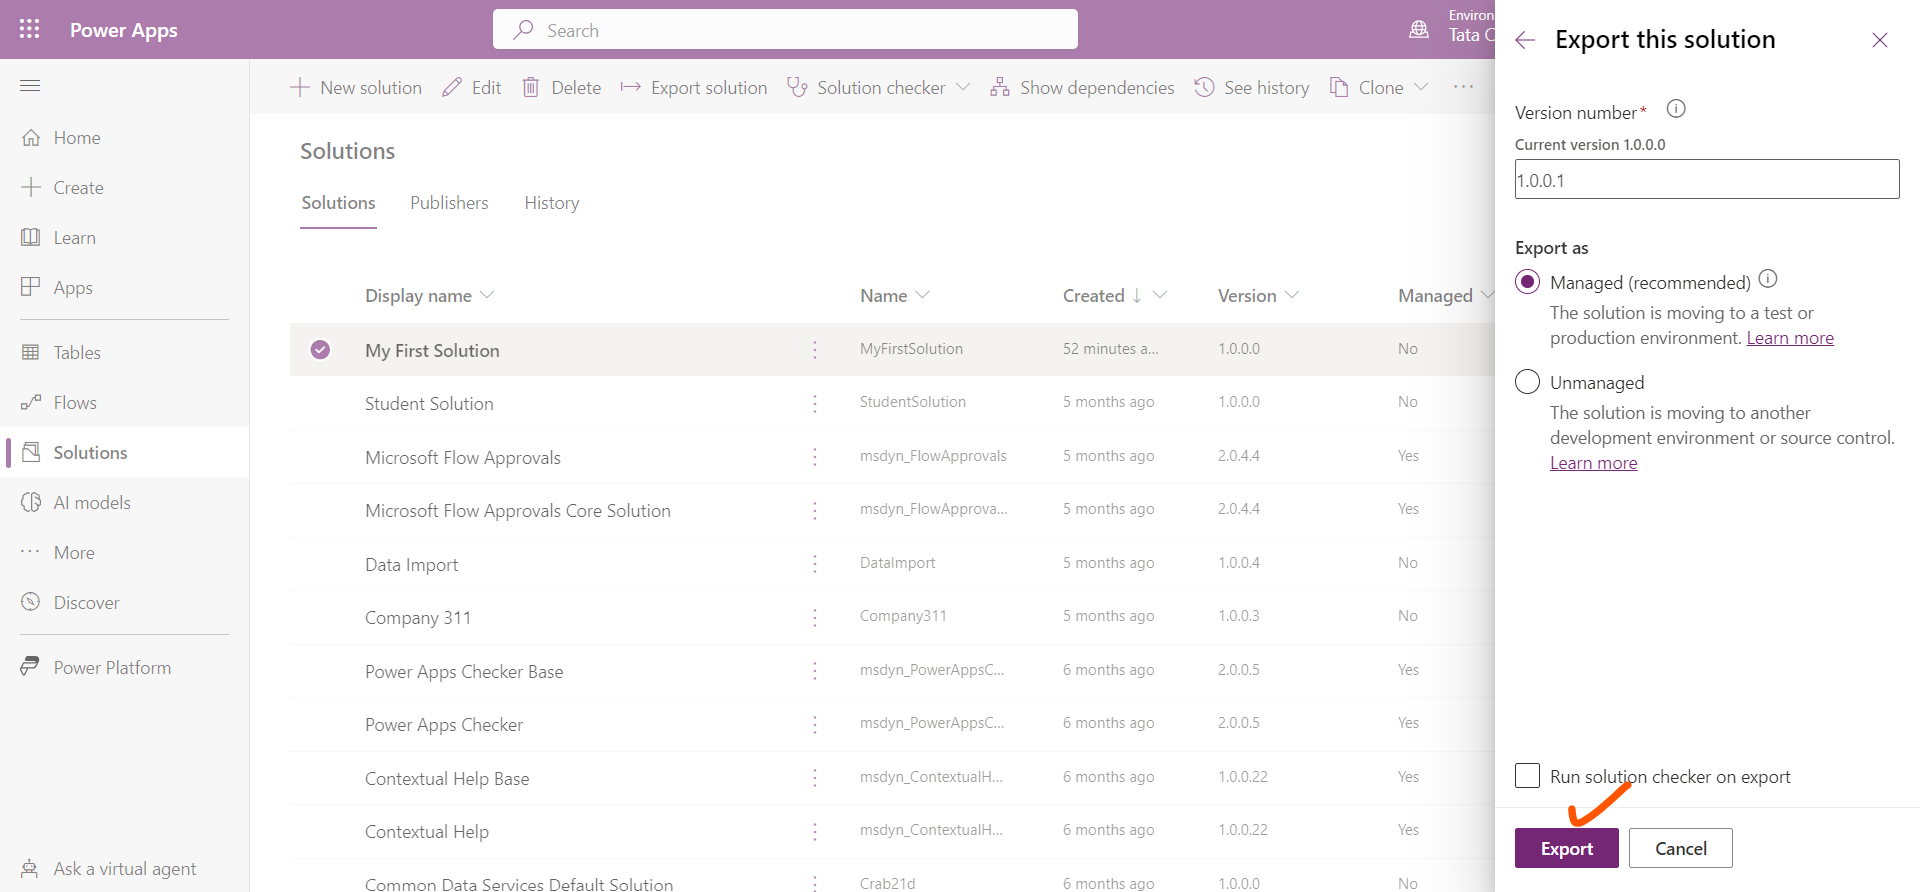This screenshot has width=1920, height=892.
Task: Open the app launcher waffle icon
Action: click(x=30, y=29)
